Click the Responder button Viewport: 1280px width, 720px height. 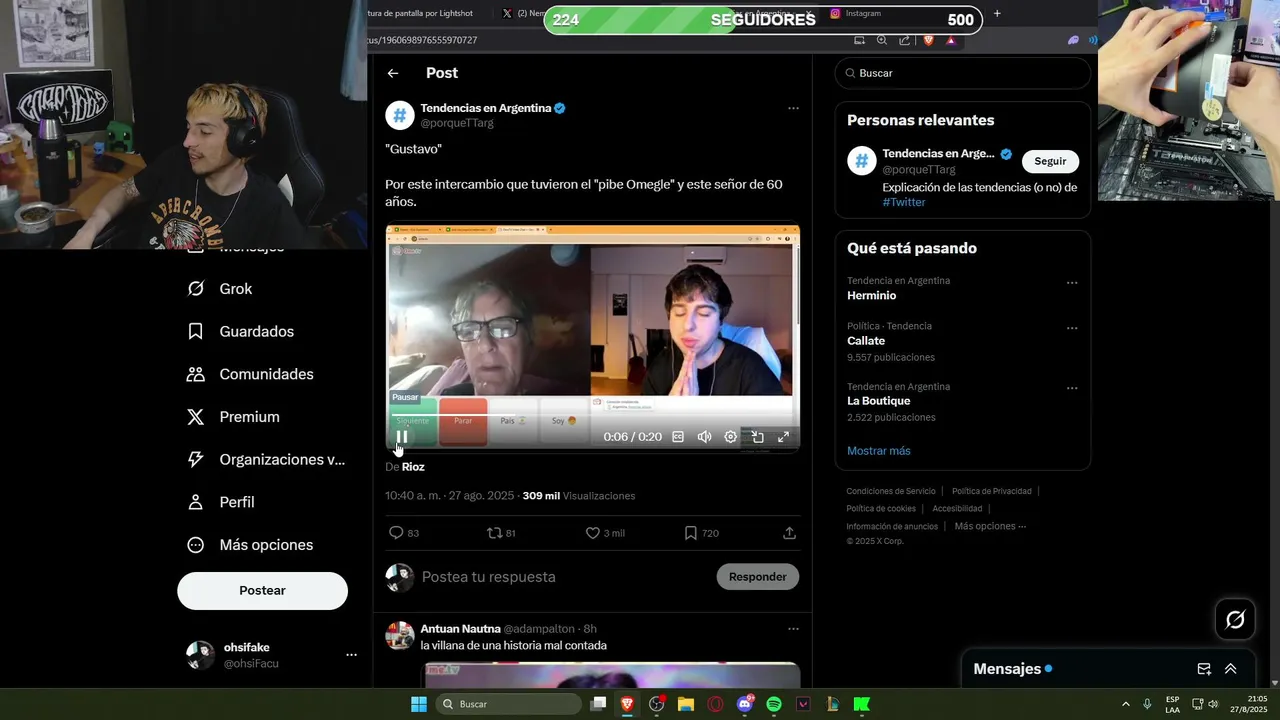click(758, 577)
